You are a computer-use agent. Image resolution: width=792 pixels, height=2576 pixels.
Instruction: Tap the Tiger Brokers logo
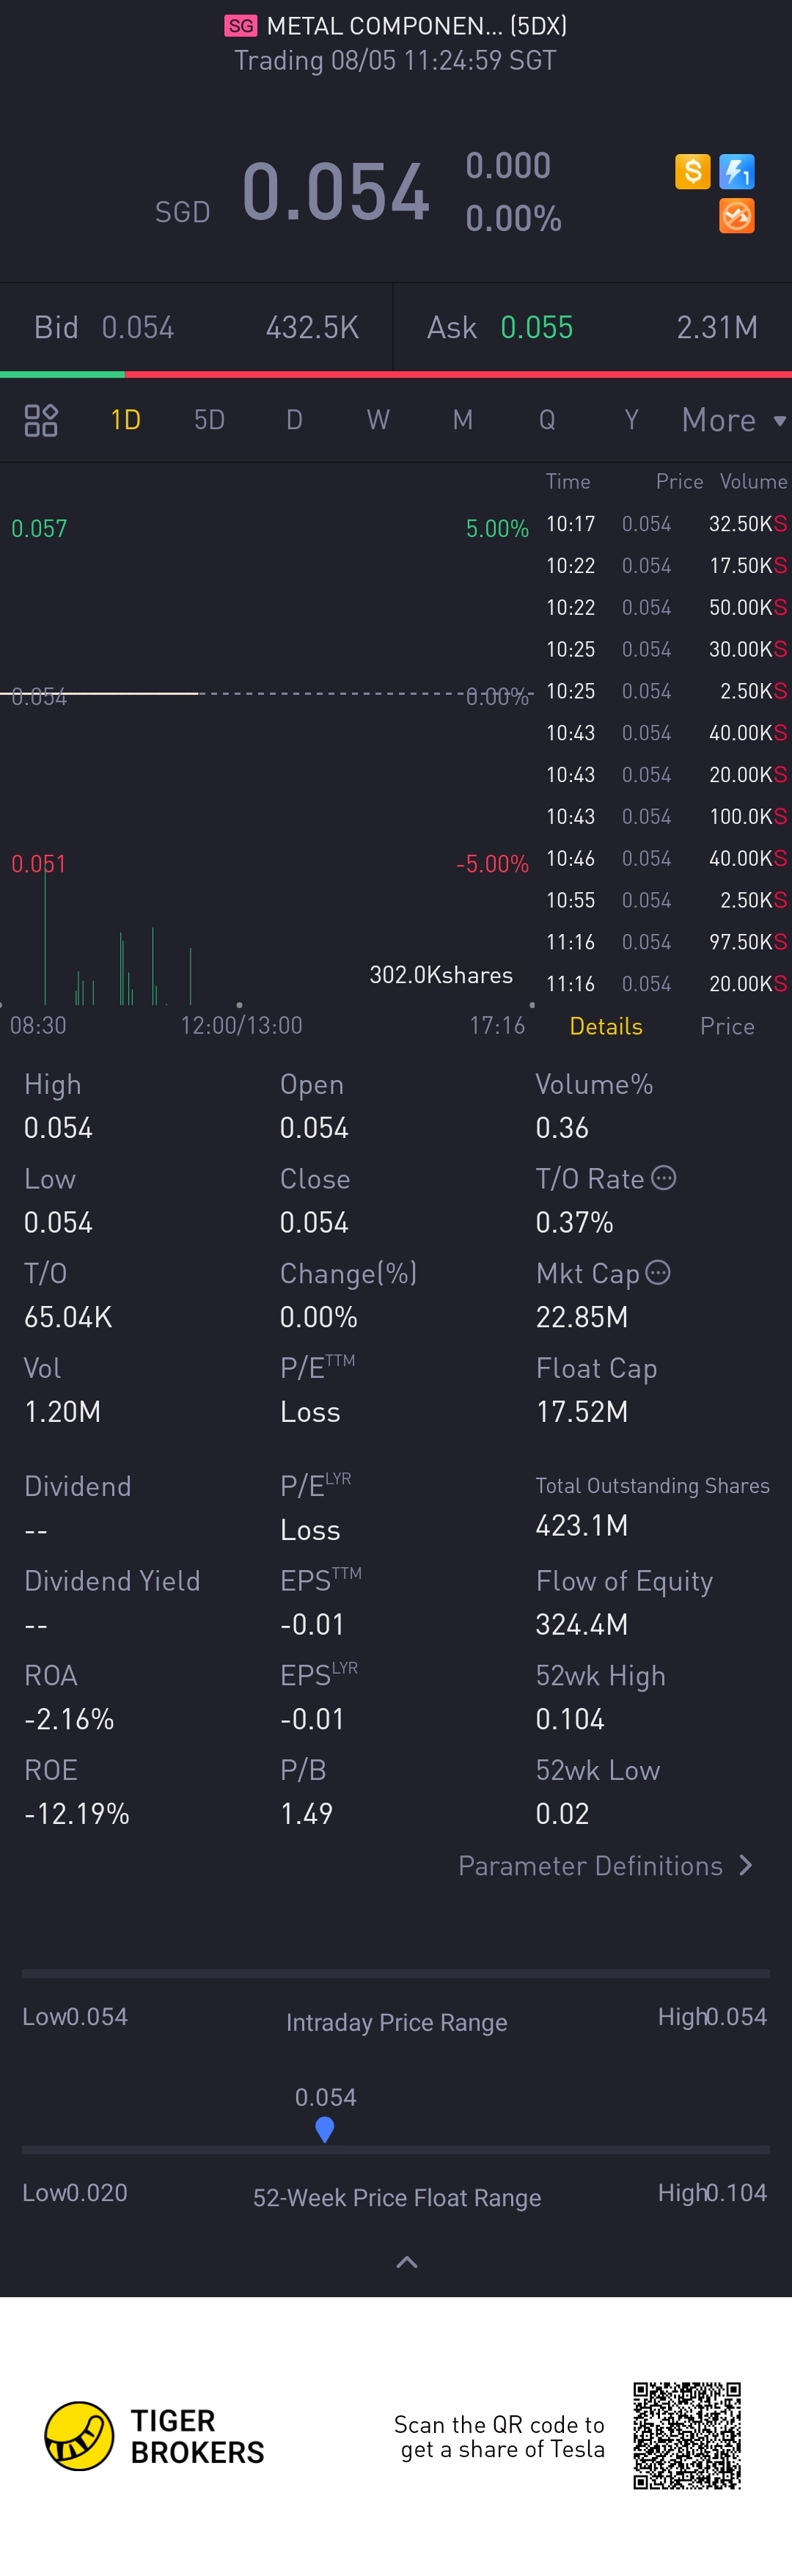click(x=79, y=2436)
